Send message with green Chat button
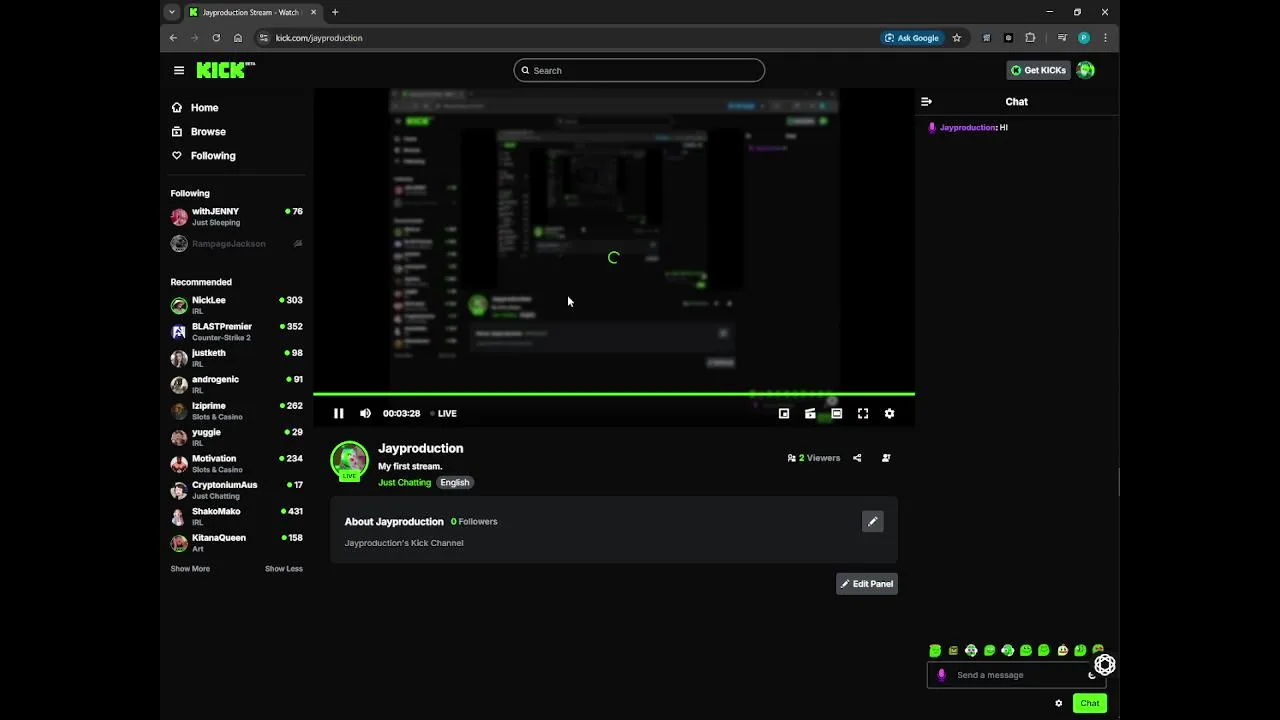1280x720 pixels. pyautogui.click(x=1090, y=703)
